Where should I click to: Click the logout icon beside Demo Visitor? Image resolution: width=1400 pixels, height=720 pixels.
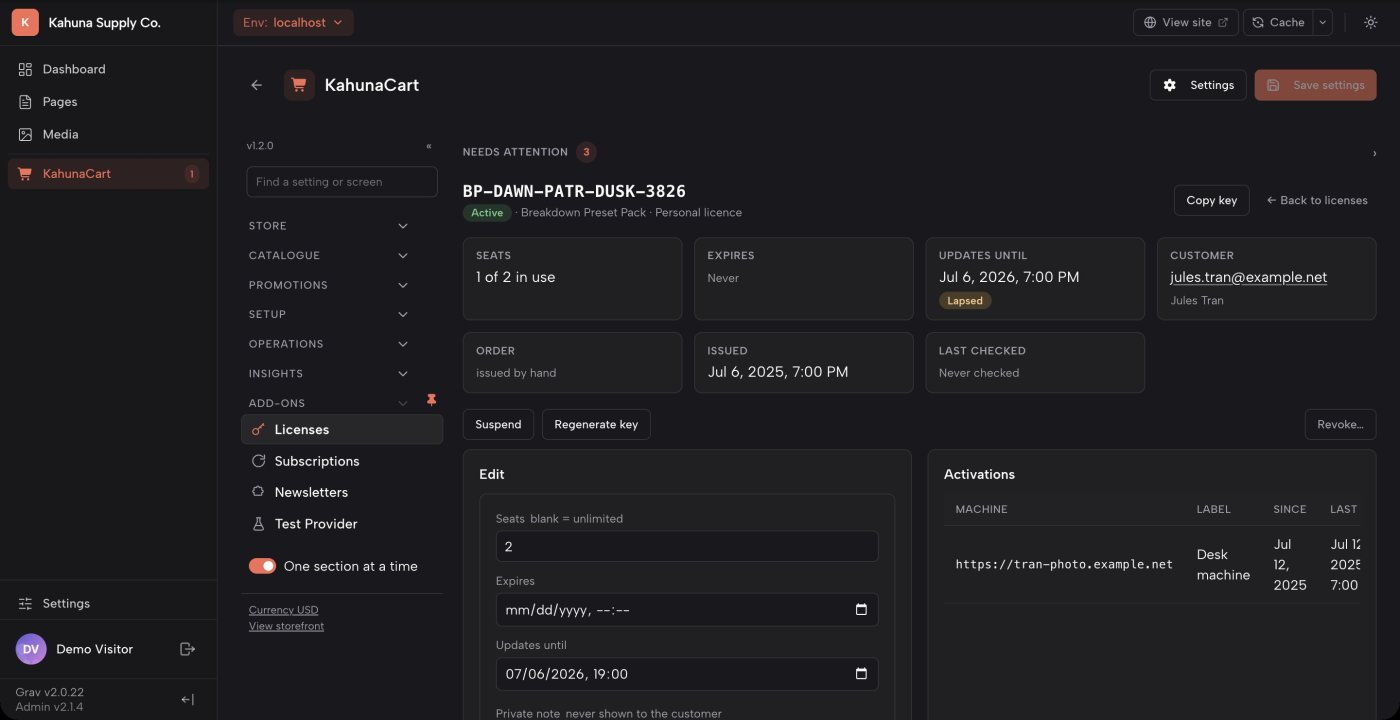tap(187, 649)
